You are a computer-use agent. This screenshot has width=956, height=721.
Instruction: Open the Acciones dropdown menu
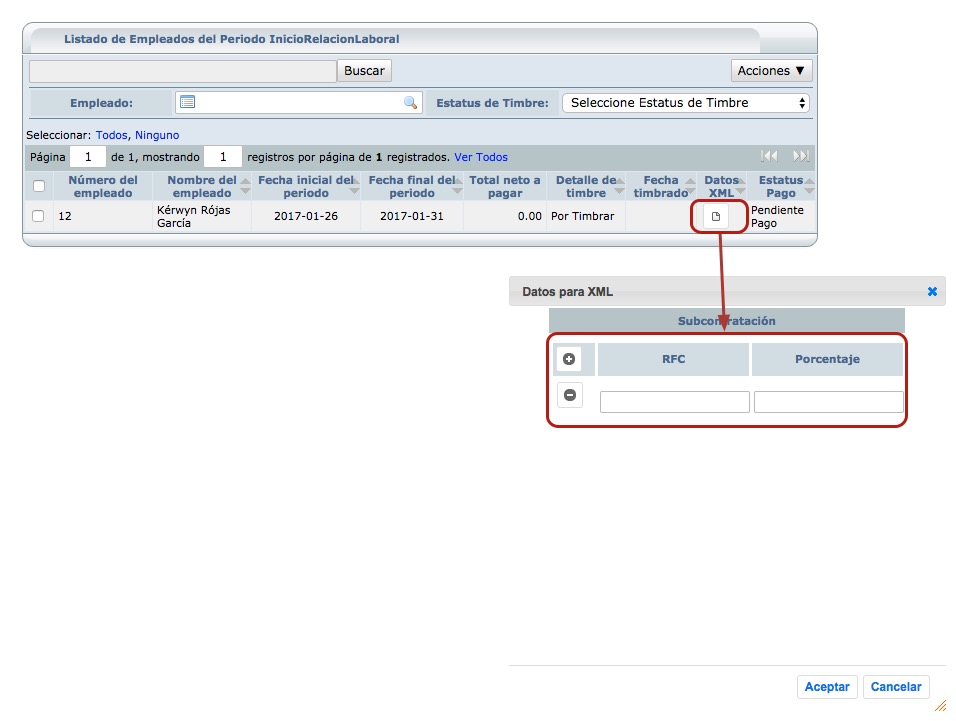(x=771, y=71)
